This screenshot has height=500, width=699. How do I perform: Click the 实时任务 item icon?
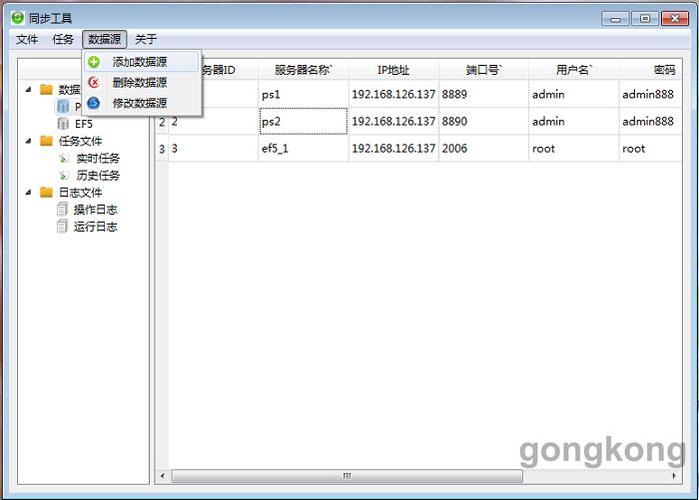tap(64, 158)
